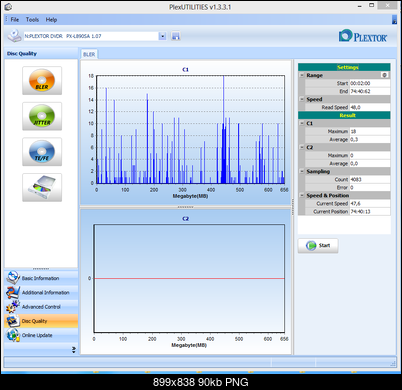Collapse the Range settings group

[302, 75]
